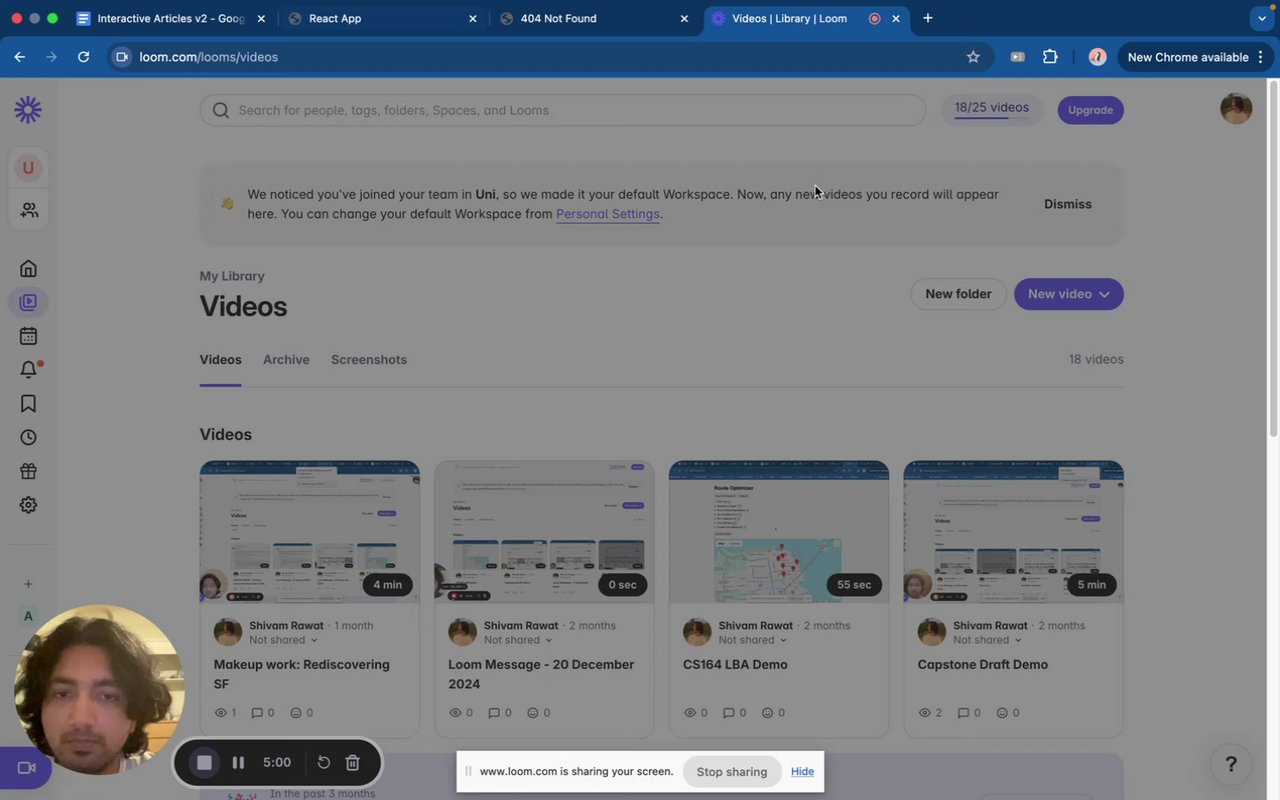Open the Uni workspace (U) in the sidebar
This screenshot has height=800, width=1280.
28,167
